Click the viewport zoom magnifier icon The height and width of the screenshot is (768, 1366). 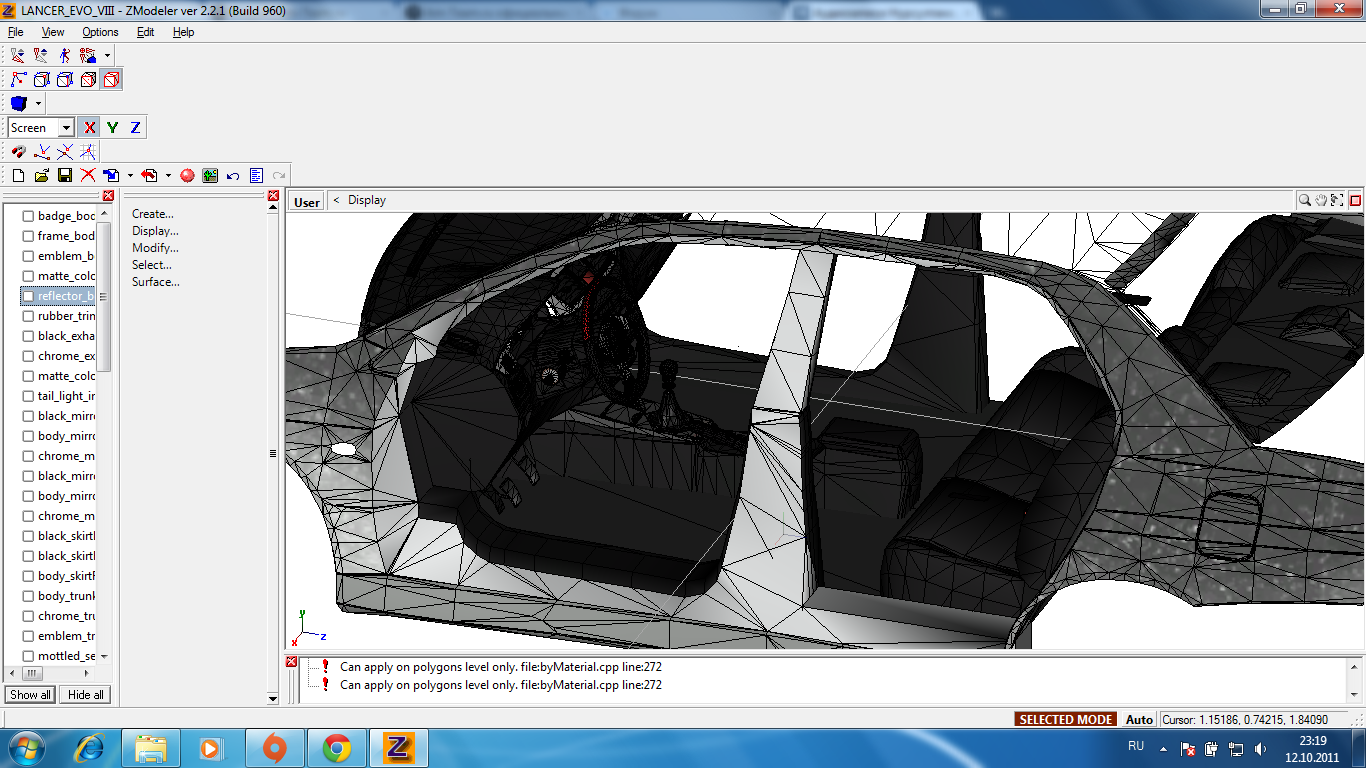coord(1305,200)
